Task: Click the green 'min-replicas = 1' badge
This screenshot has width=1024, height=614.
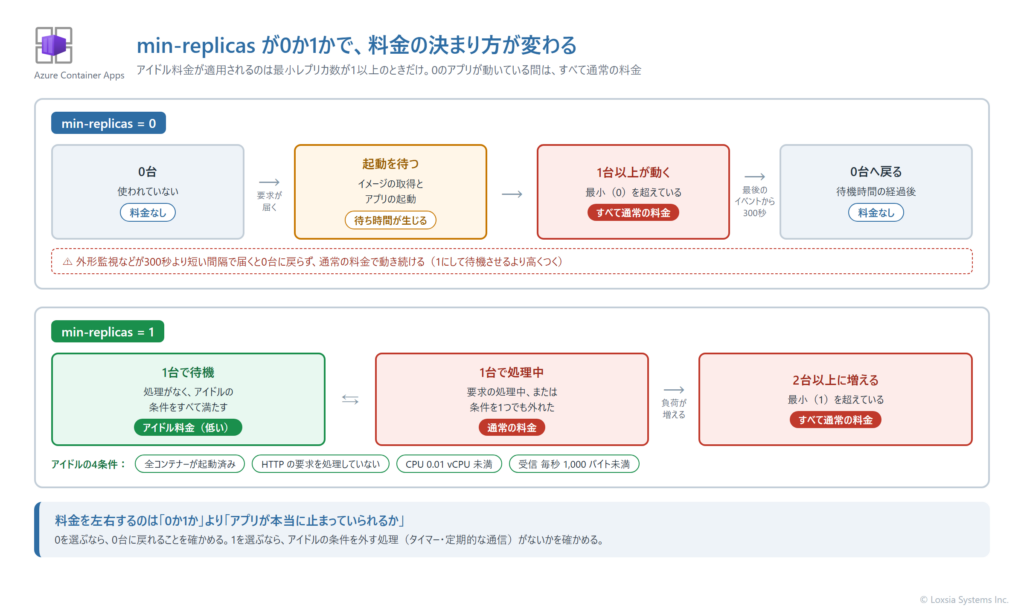Action: click(x=108, y=332)
